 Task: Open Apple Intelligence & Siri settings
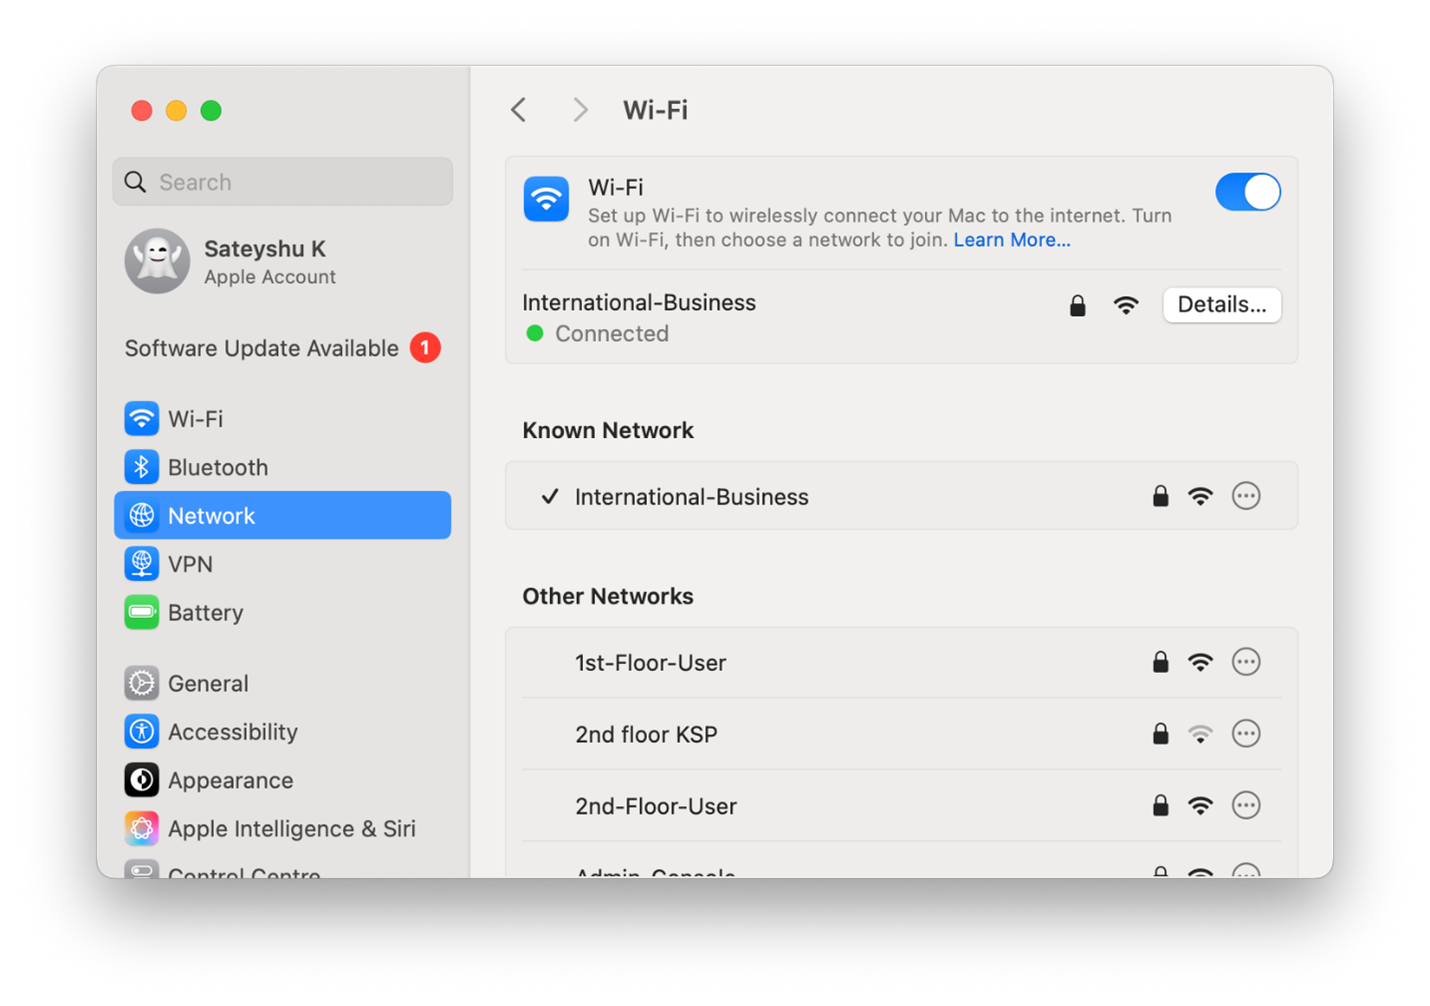click(283, 829)
